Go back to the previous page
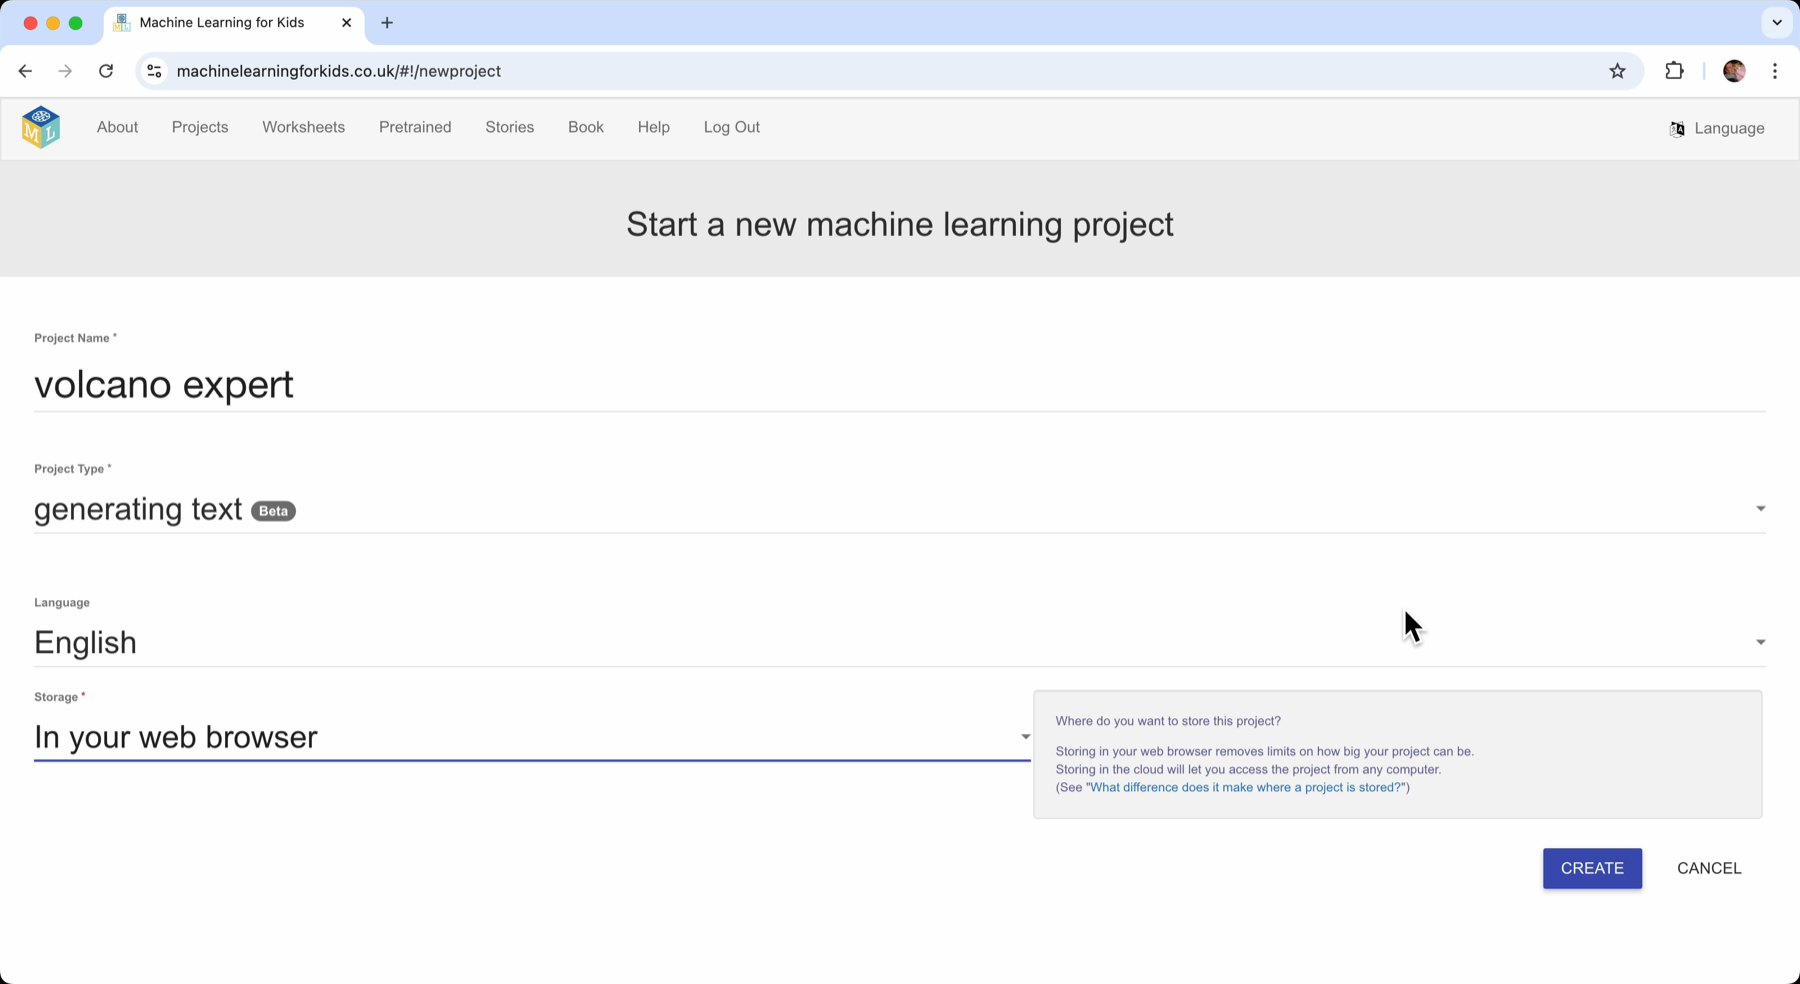This screenshot has width=1800, height=984. click(25, 71)
